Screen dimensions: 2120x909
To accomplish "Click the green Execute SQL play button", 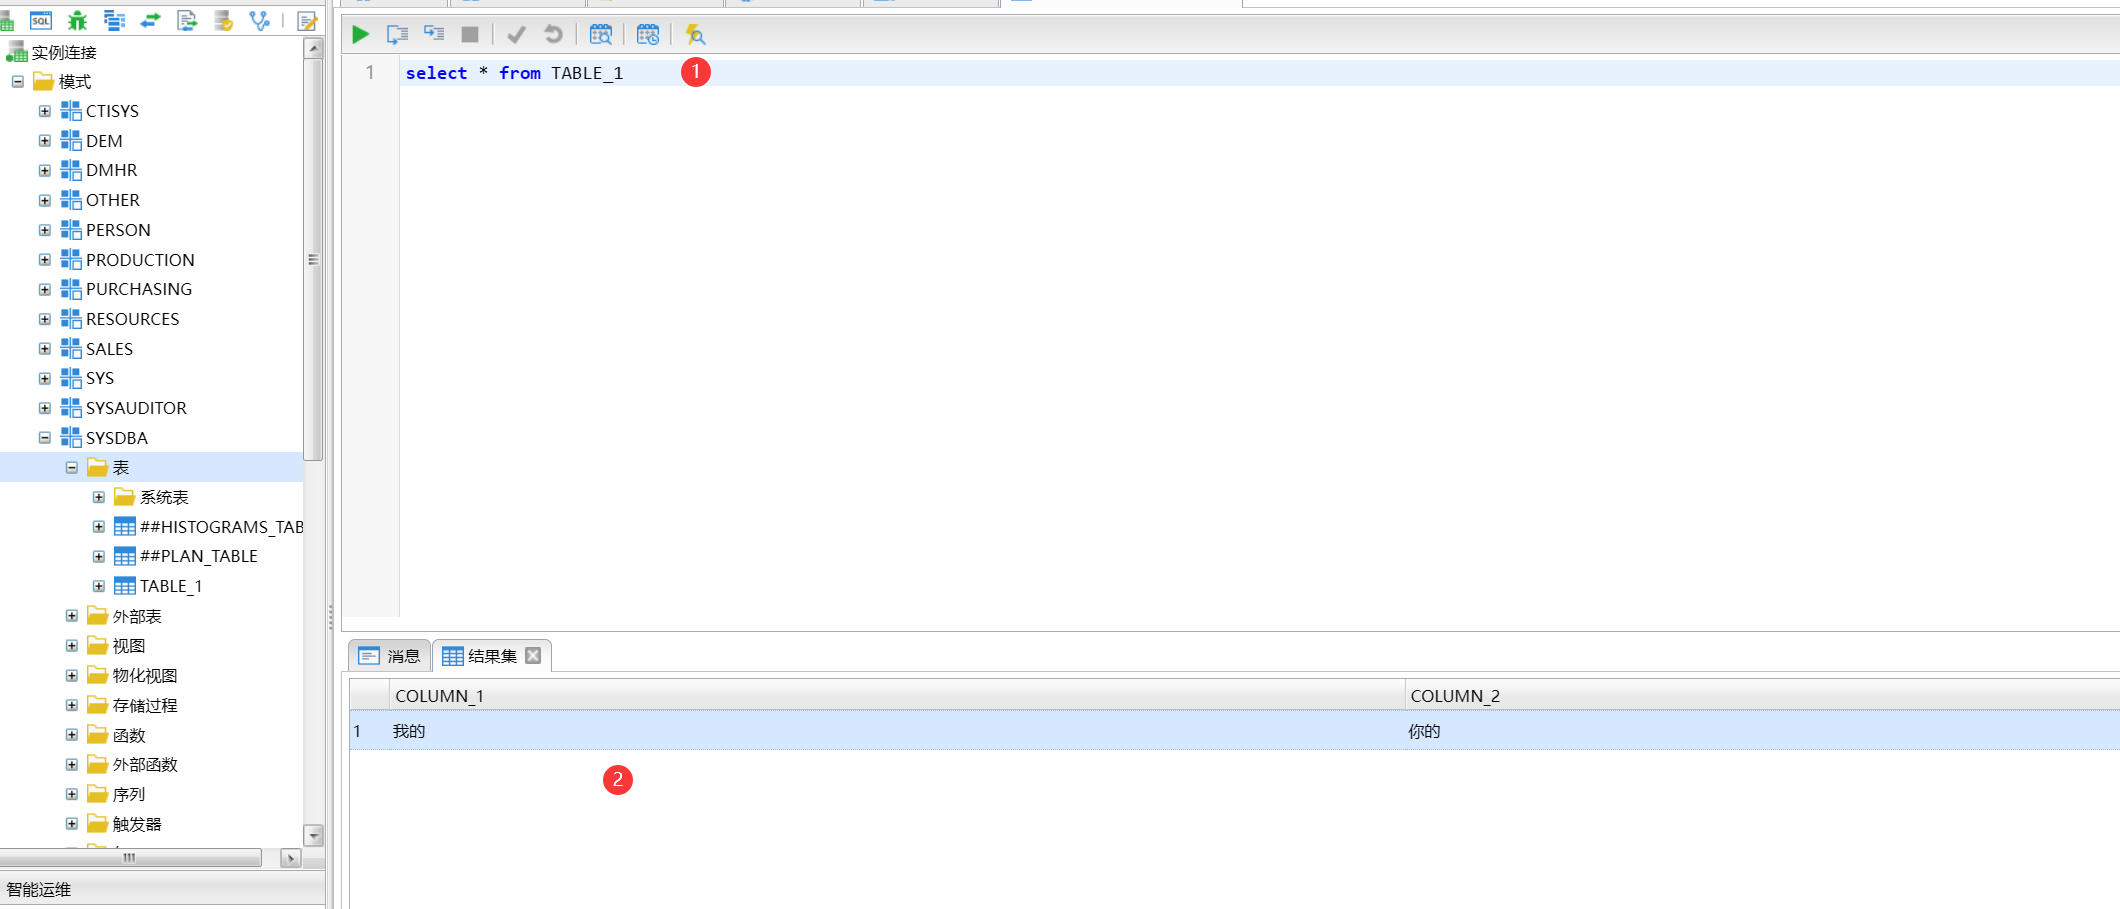I will click(x=361, y=35).
